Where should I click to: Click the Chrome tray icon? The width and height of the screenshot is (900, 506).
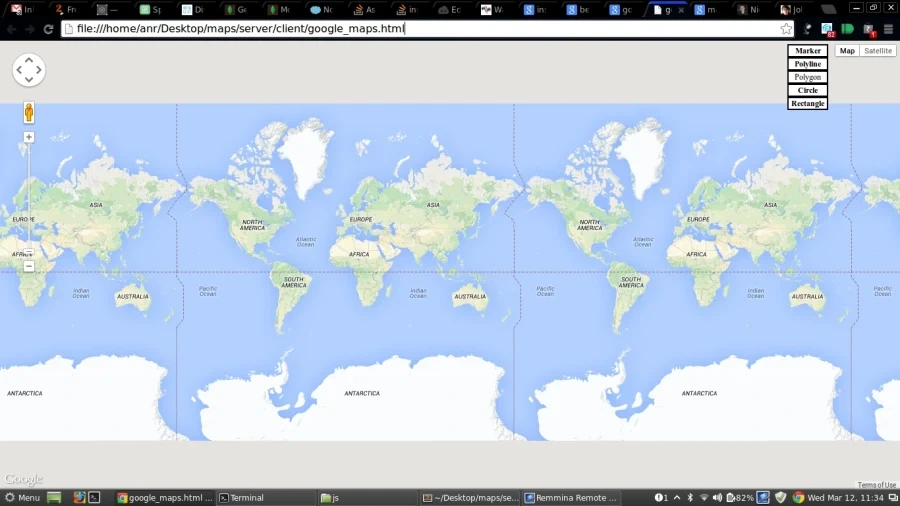(798, 497)
